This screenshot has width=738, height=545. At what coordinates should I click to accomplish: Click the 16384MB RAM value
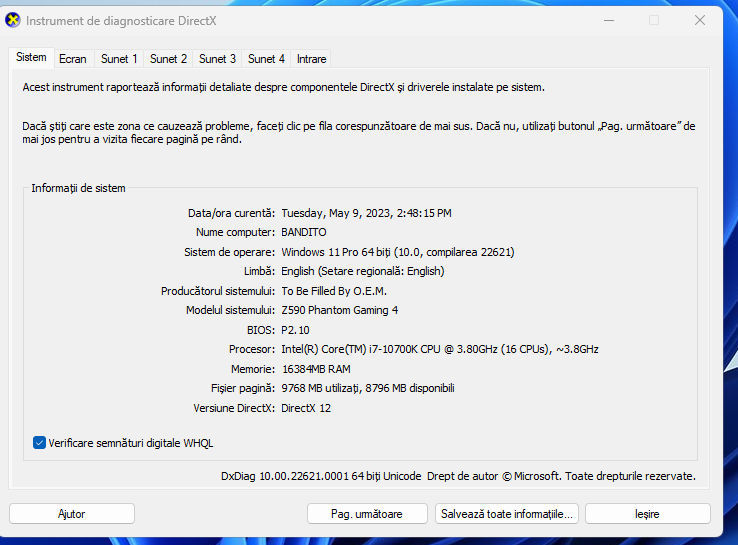point(316,369)
